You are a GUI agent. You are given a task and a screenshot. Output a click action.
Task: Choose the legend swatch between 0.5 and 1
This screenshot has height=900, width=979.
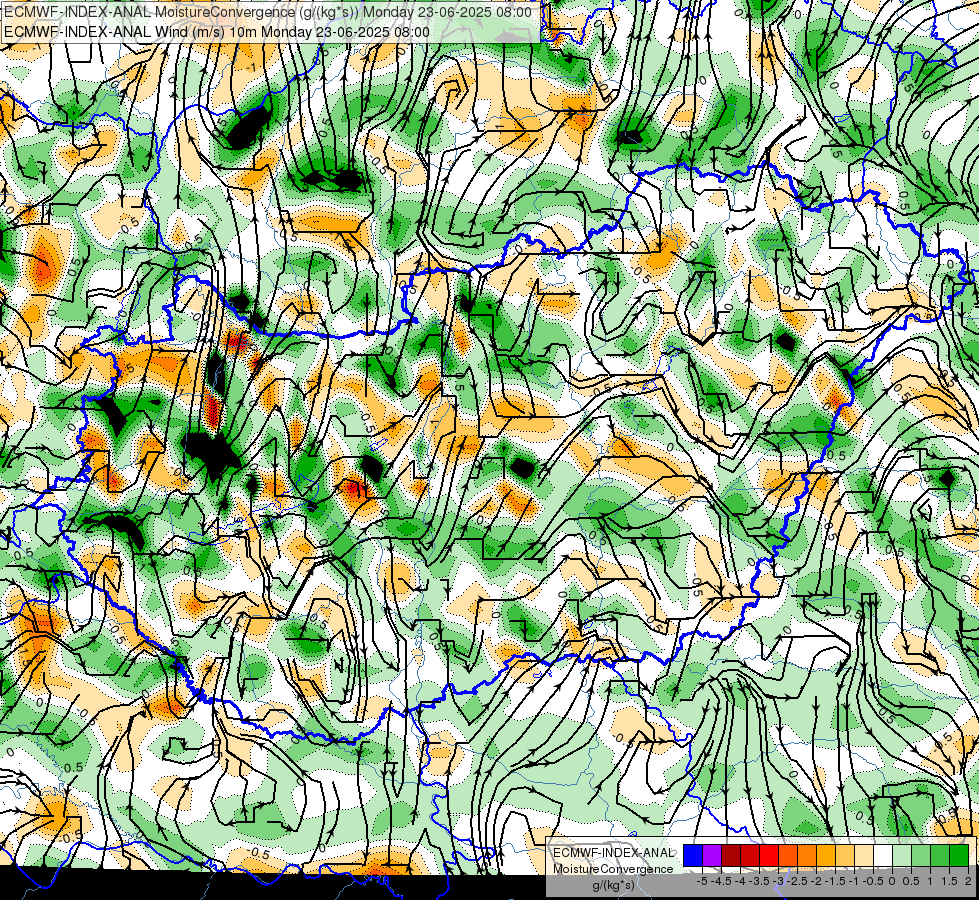coord(921,855)
